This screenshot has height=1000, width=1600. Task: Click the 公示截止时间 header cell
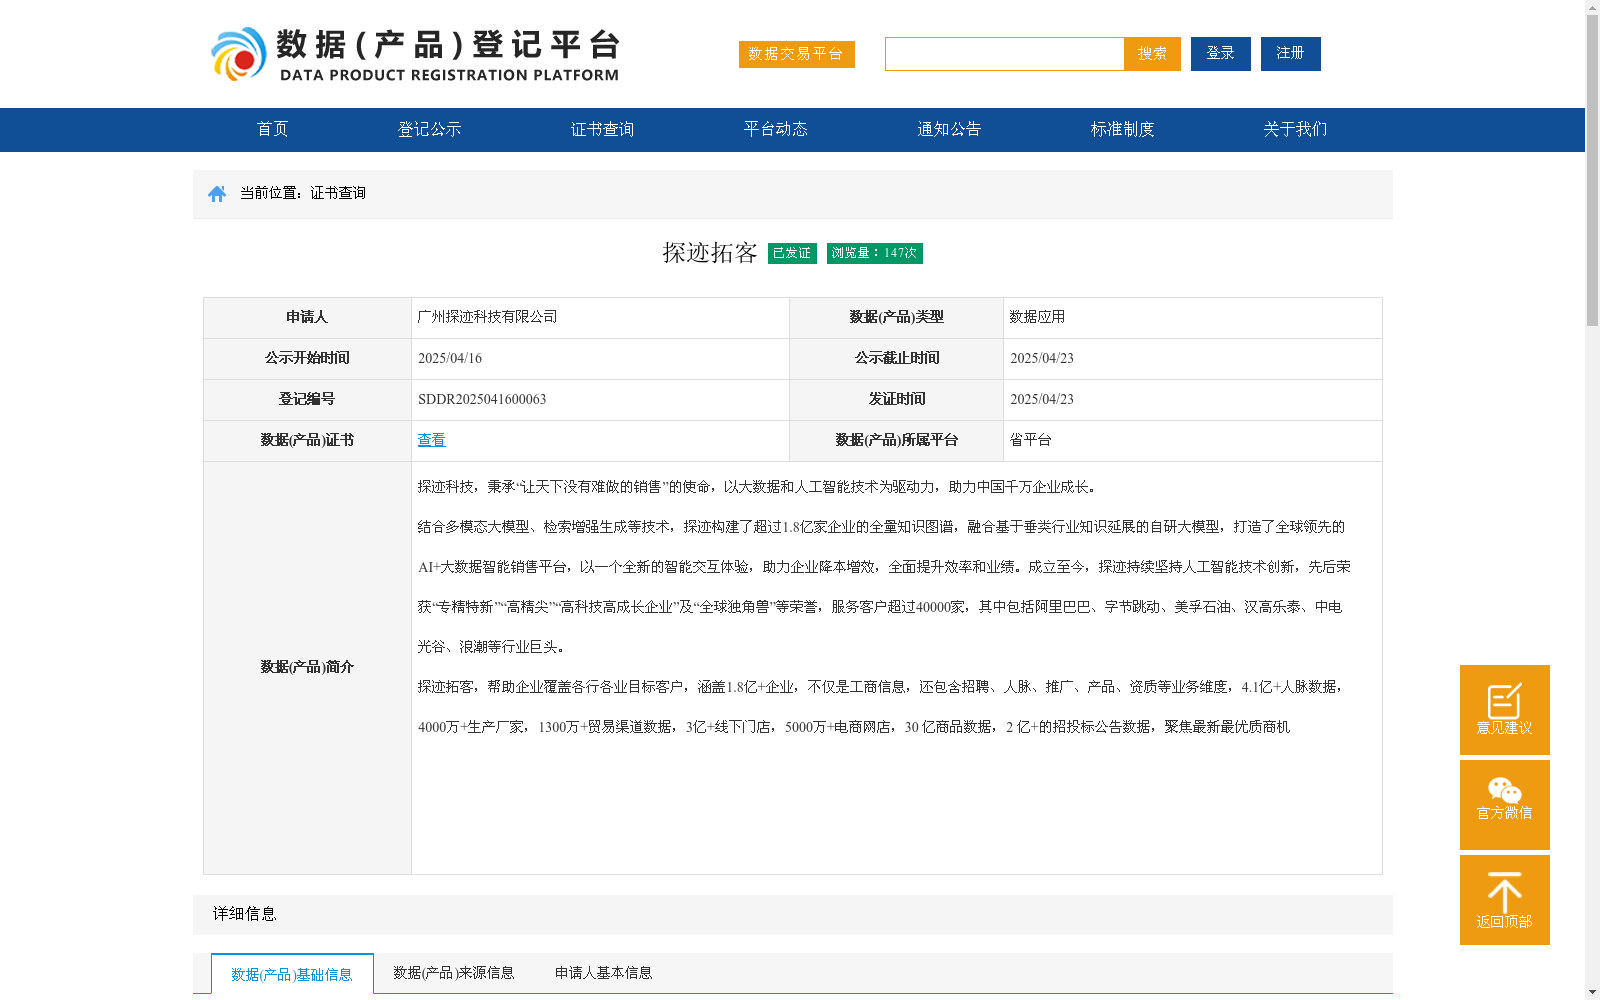coord(897,358)
